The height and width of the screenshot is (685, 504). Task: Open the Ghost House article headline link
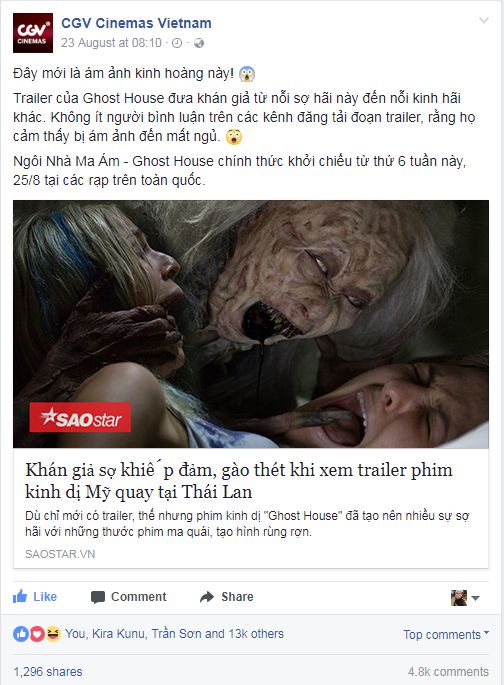[239, 481]
